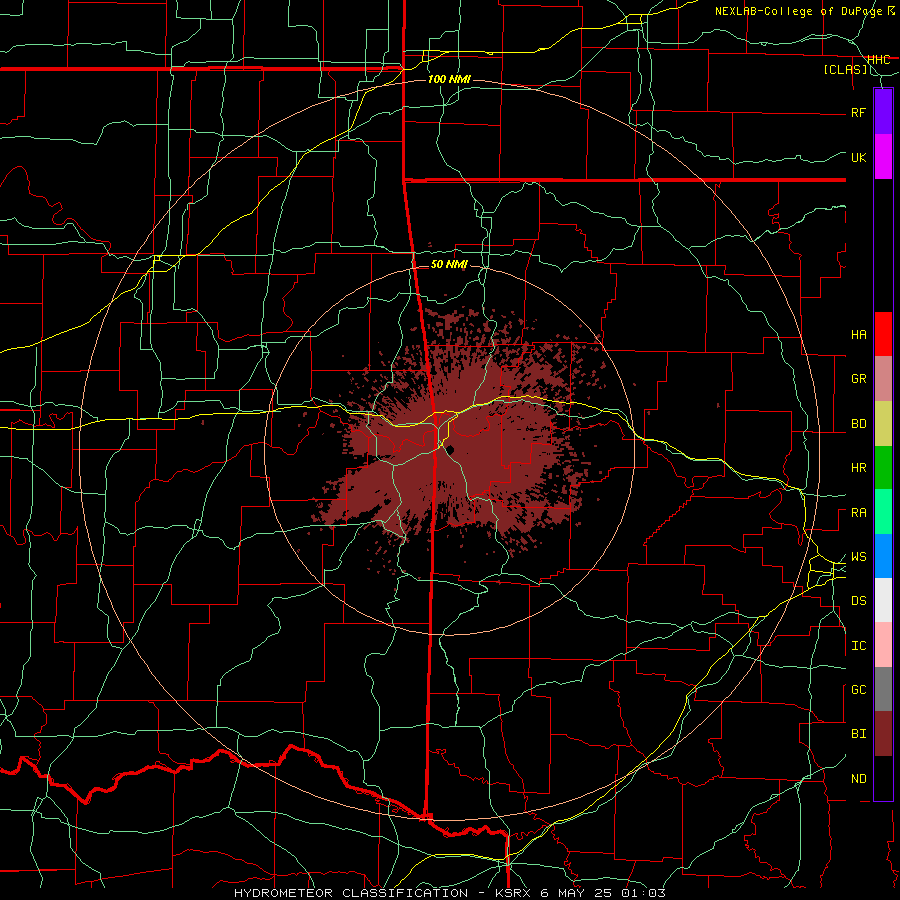Viewport: 900px width, 900px height.
Task: Click the white DS color swatch
Action: 883,600
